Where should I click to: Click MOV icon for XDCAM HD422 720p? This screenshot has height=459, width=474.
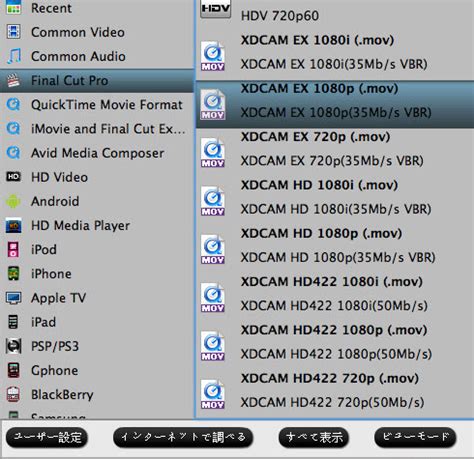click(213, 394)
